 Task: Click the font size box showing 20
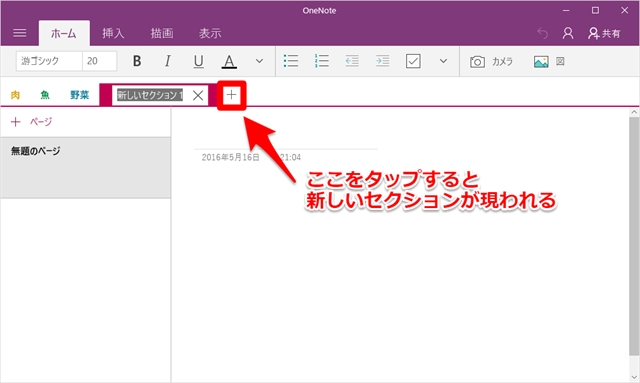click(x=100, y=61)
